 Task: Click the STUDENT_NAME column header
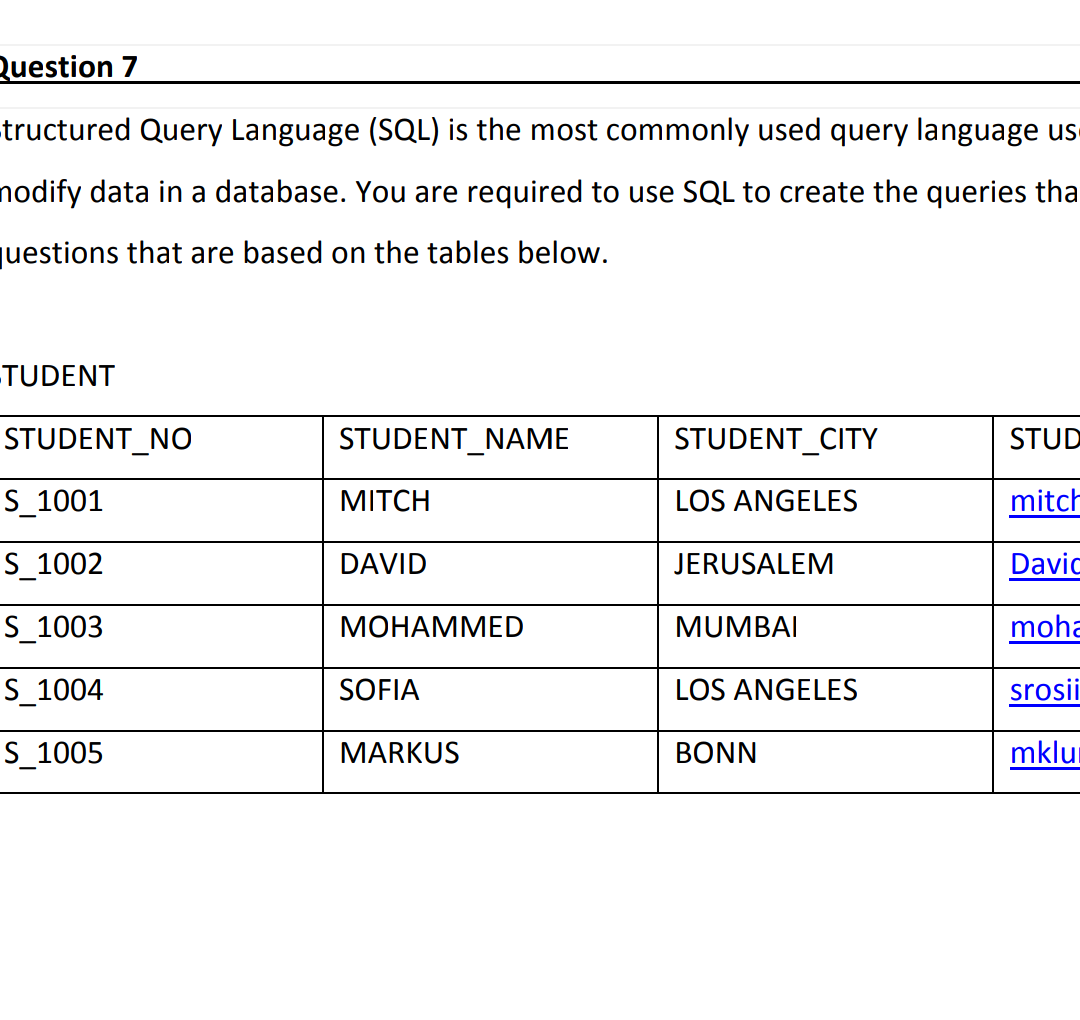tap(453, 438)
